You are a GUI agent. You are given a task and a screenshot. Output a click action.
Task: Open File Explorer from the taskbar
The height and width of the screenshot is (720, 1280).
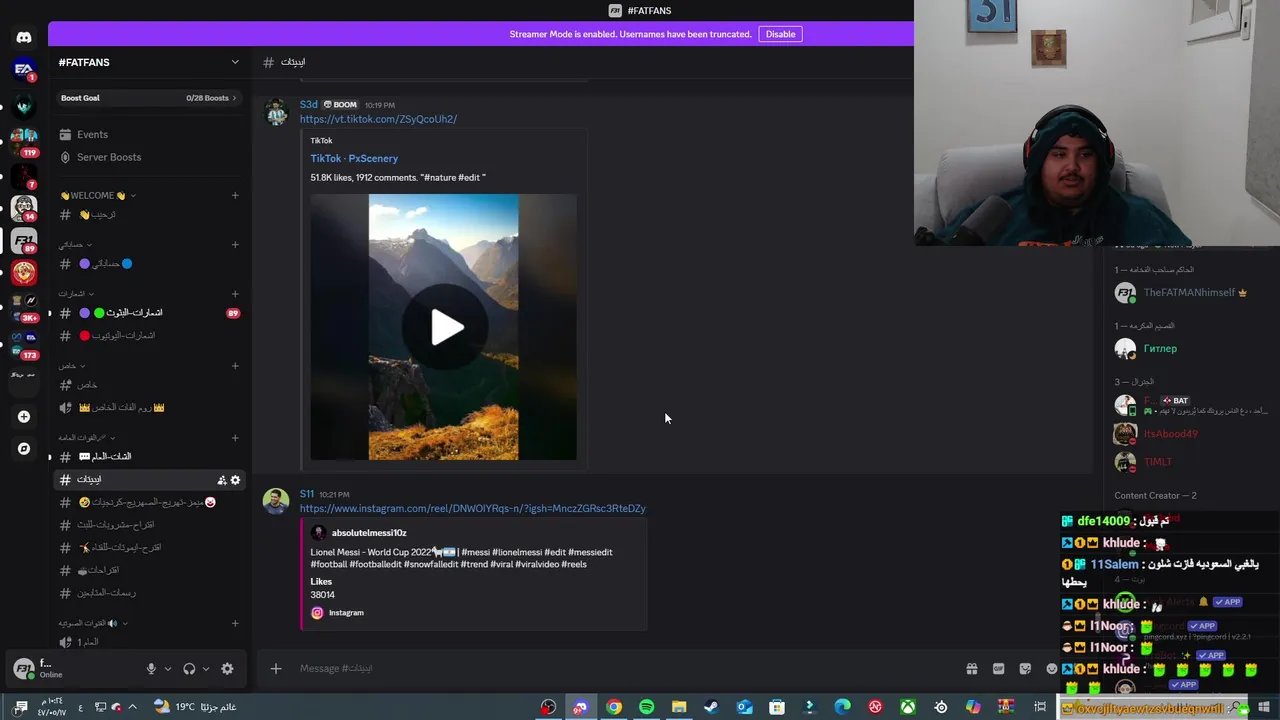click(x=679, y=707)
